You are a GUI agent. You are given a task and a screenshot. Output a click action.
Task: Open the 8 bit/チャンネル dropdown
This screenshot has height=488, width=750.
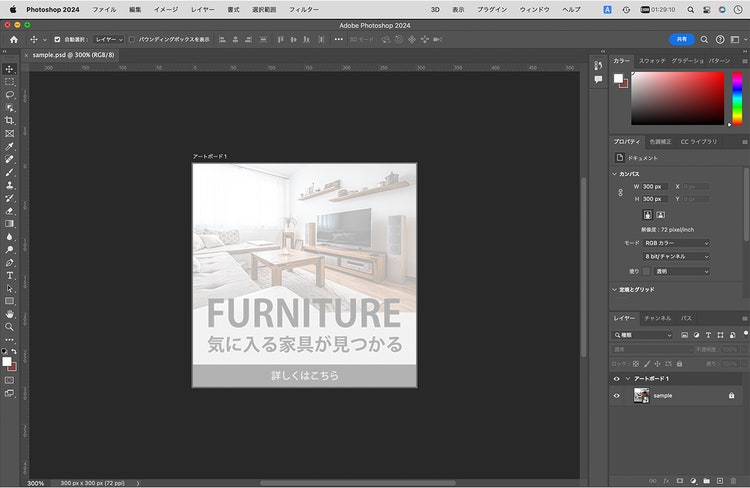tap(676, 257)
